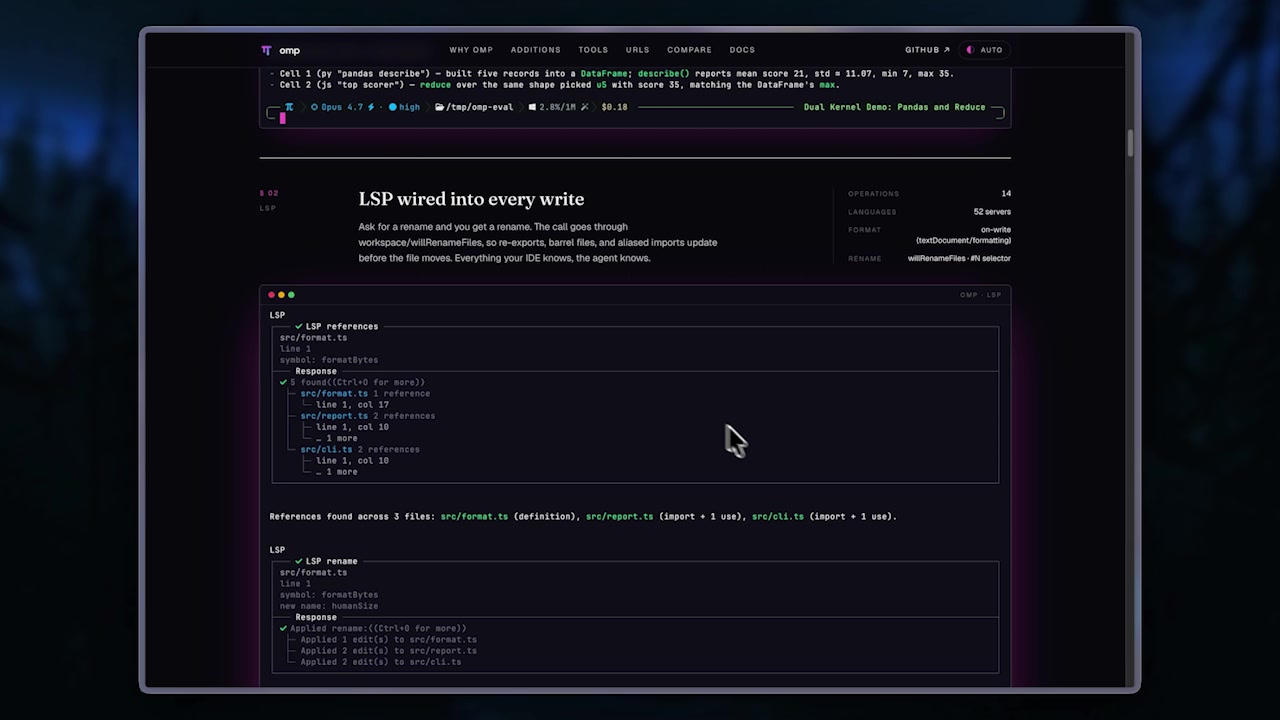
Task: Expand '5 found (Ctrl+O for more)' response
Action: coord(357,382)
